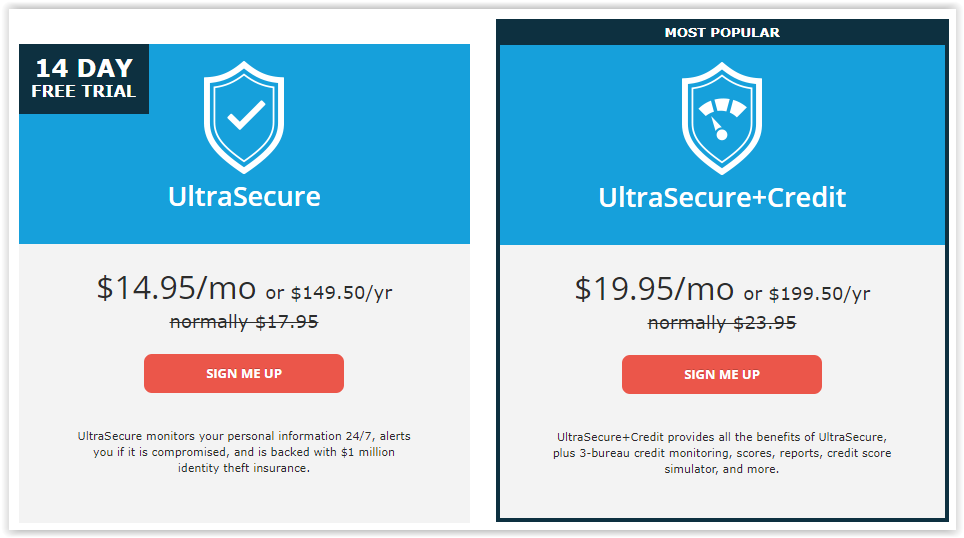
Task: Click the UltraSecure+Credit plan title
Action: click(x=722, y=198)
